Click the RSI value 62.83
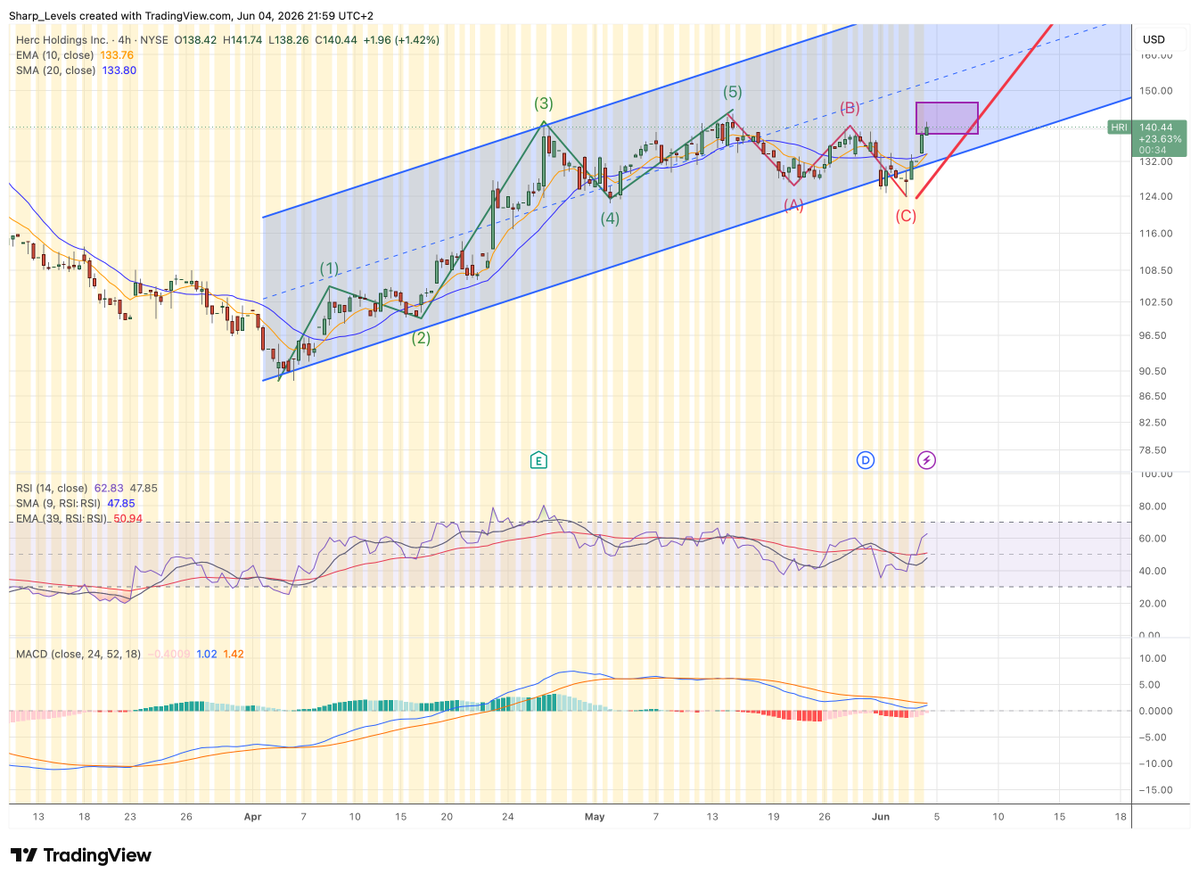 (x=109, y=488)
